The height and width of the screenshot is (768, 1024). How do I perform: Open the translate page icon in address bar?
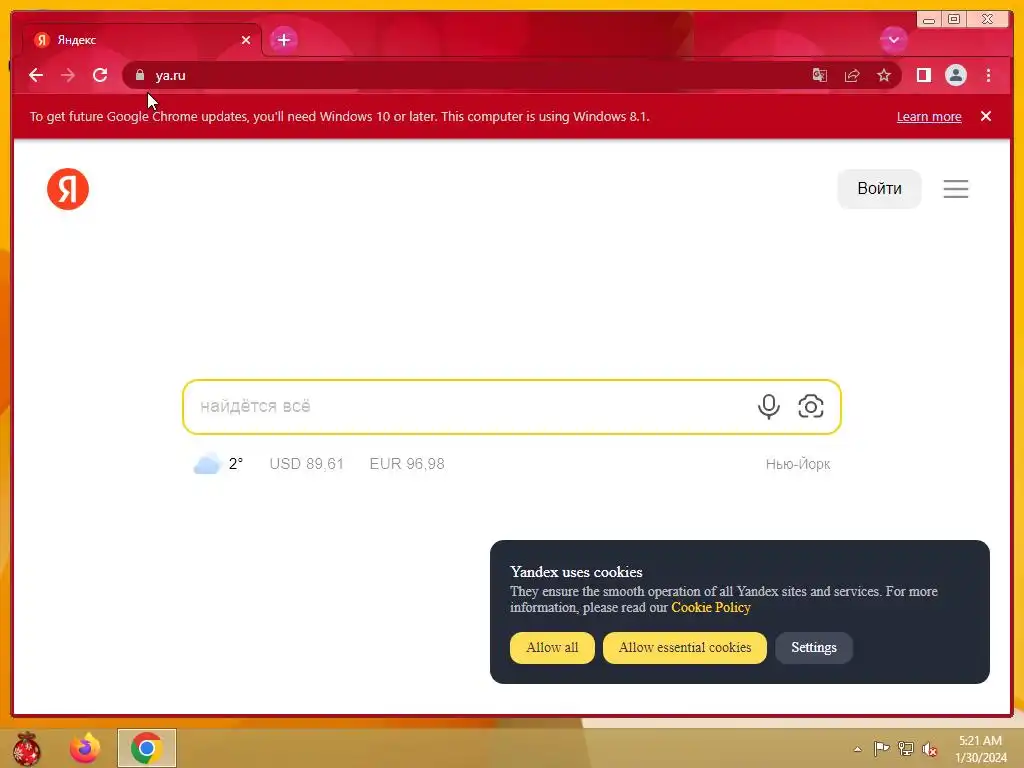click(820, 75)
